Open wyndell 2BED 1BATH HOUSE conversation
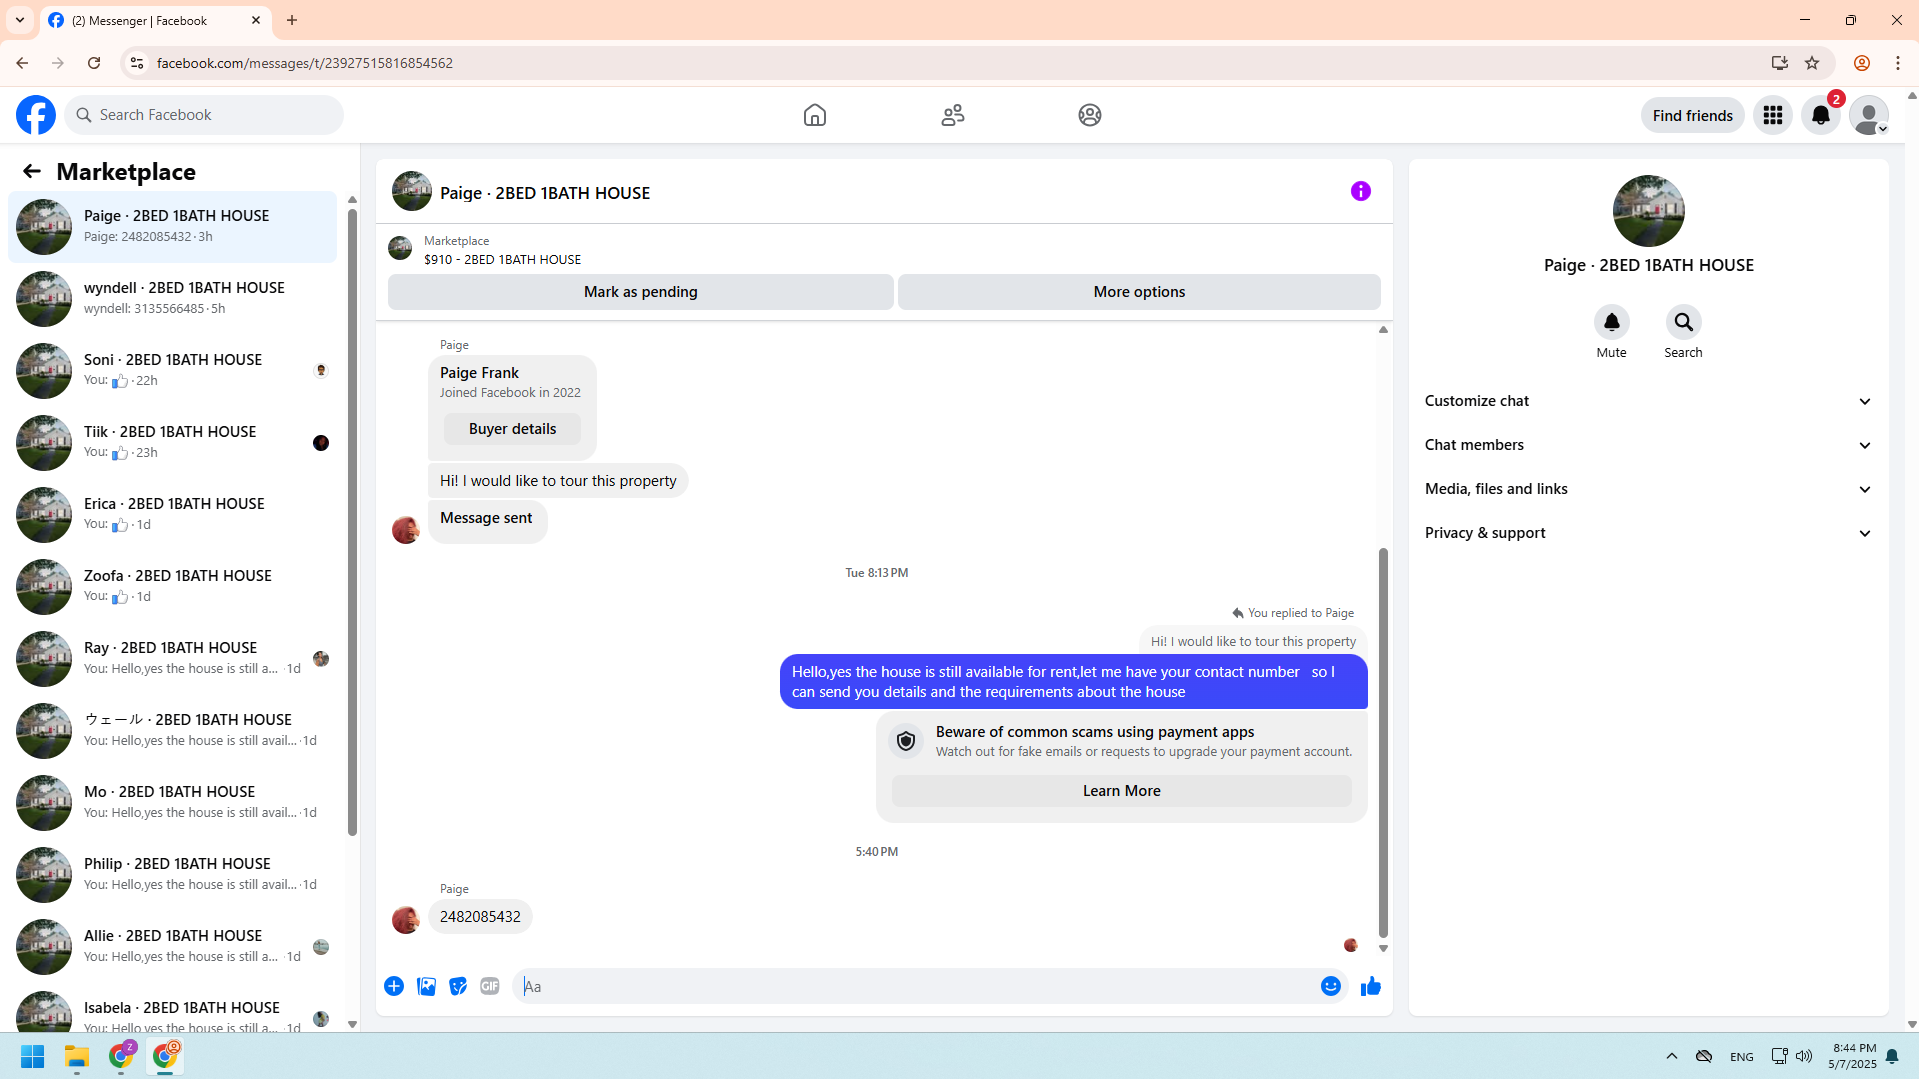 coord(172,298)
